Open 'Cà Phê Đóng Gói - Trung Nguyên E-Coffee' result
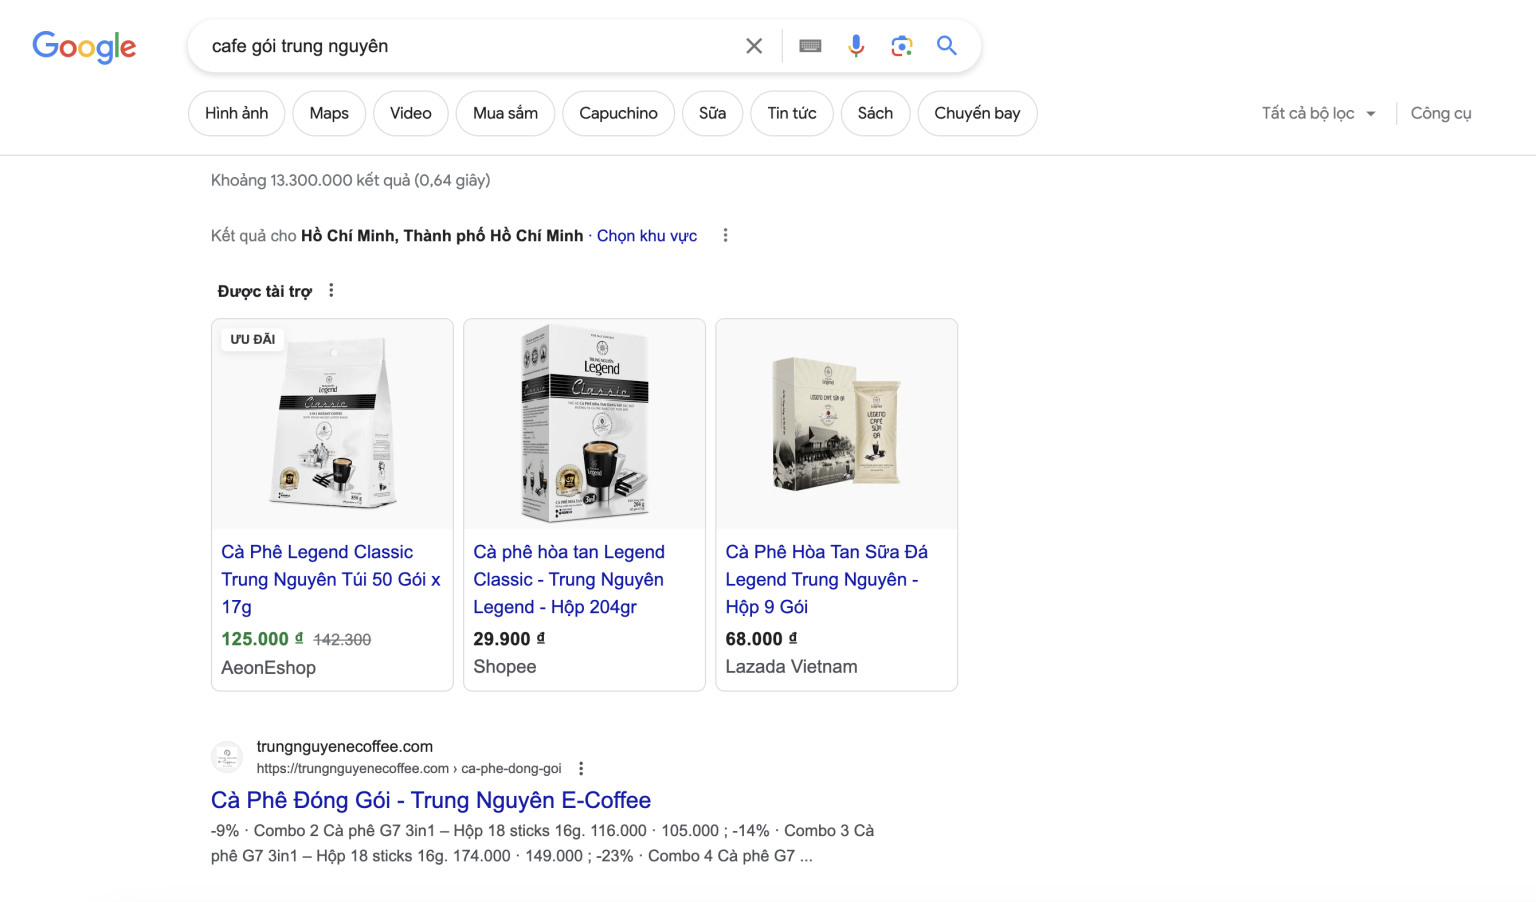The height and width of the screenshot is (902, 1536). point(430,800)
